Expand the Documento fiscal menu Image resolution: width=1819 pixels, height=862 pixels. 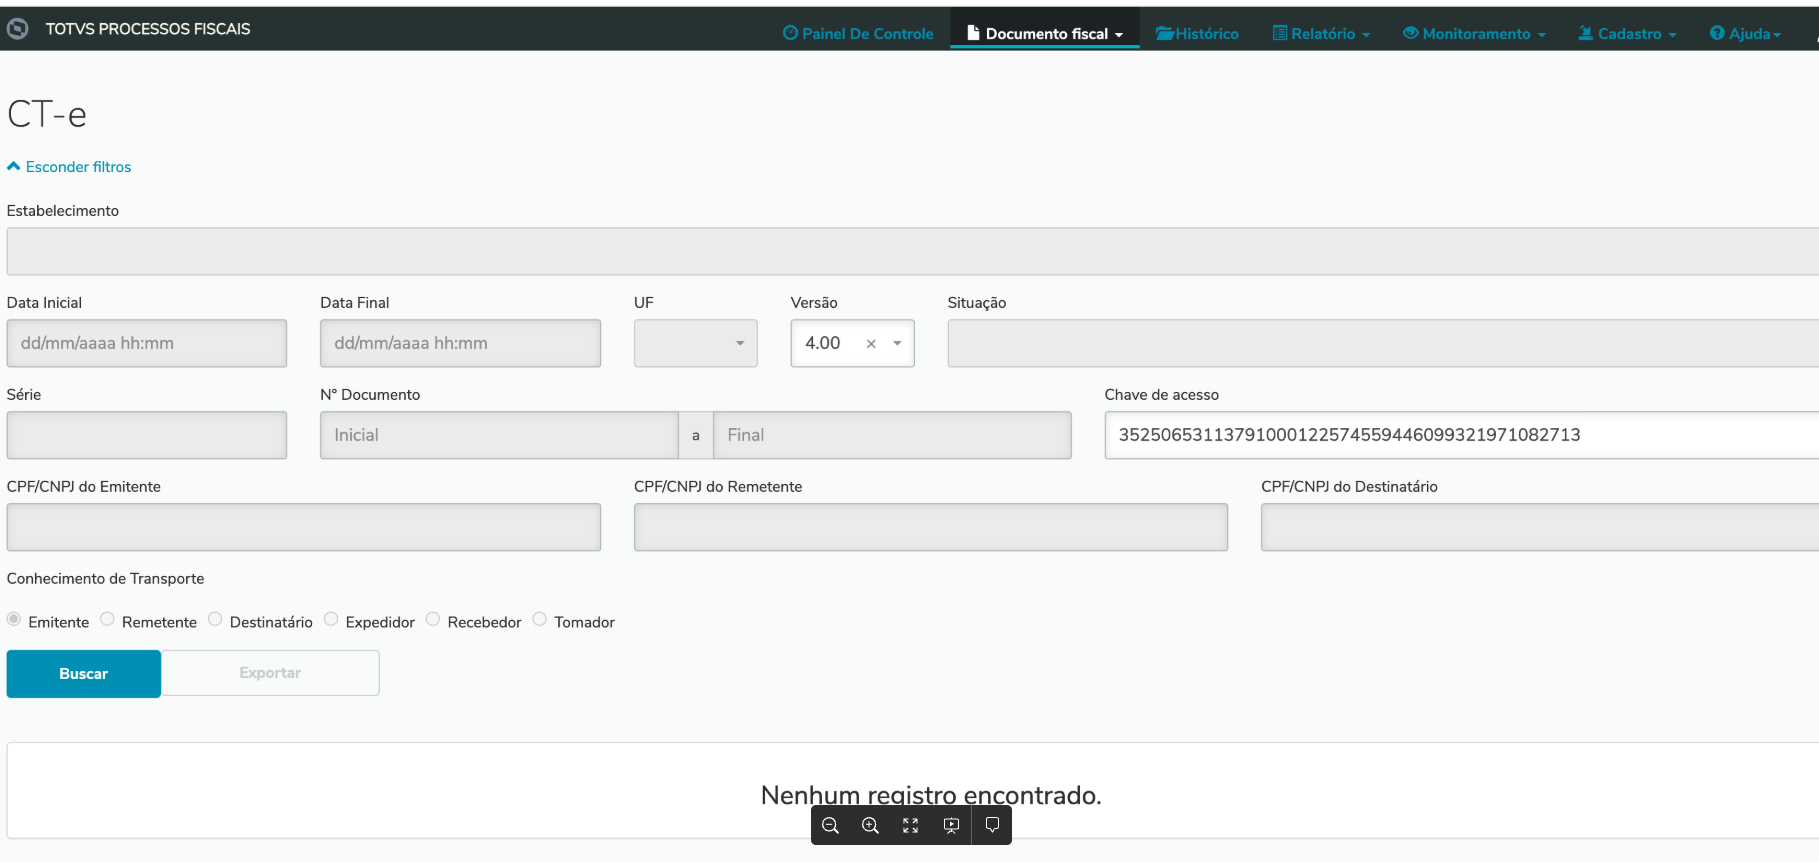(x=1045, y=33)
